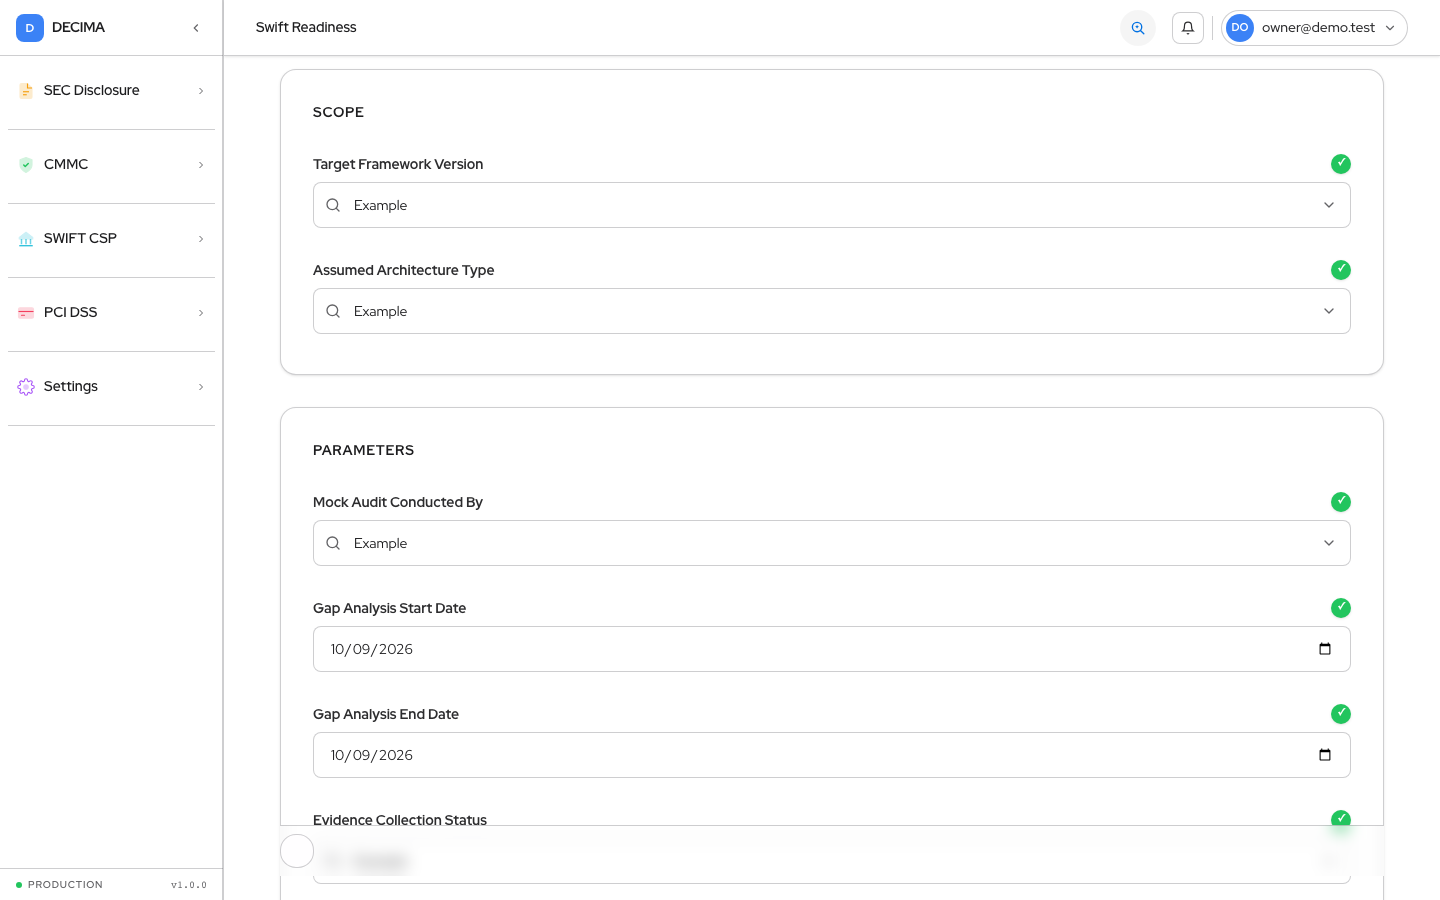Viewport: 1440px width, 900px height.
Task: Open calendar picker for Gap Analysis End Date
Action: 1325,755
